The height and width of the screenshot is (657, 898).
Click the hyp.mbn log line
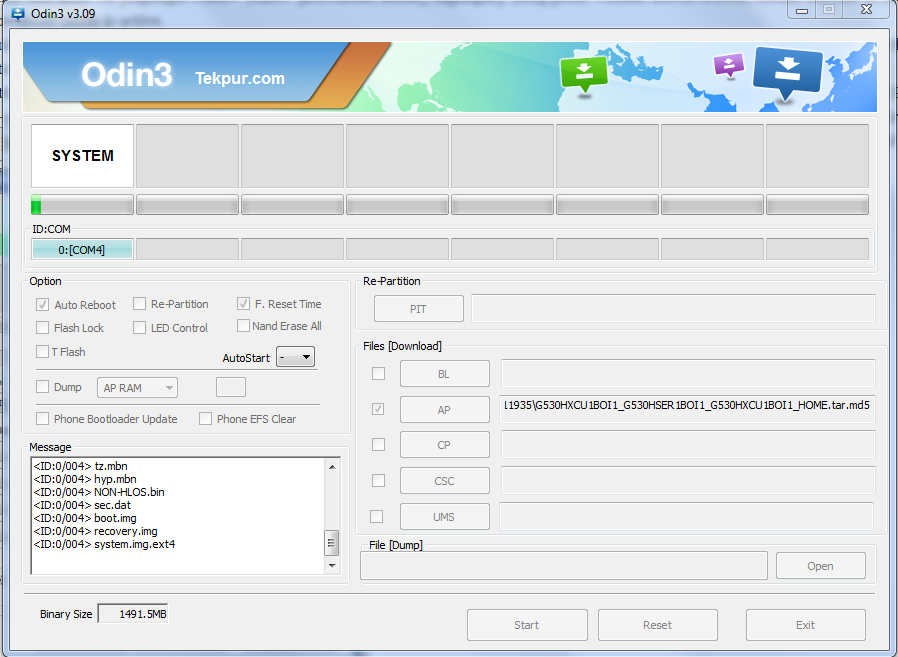tap(85, 479)
